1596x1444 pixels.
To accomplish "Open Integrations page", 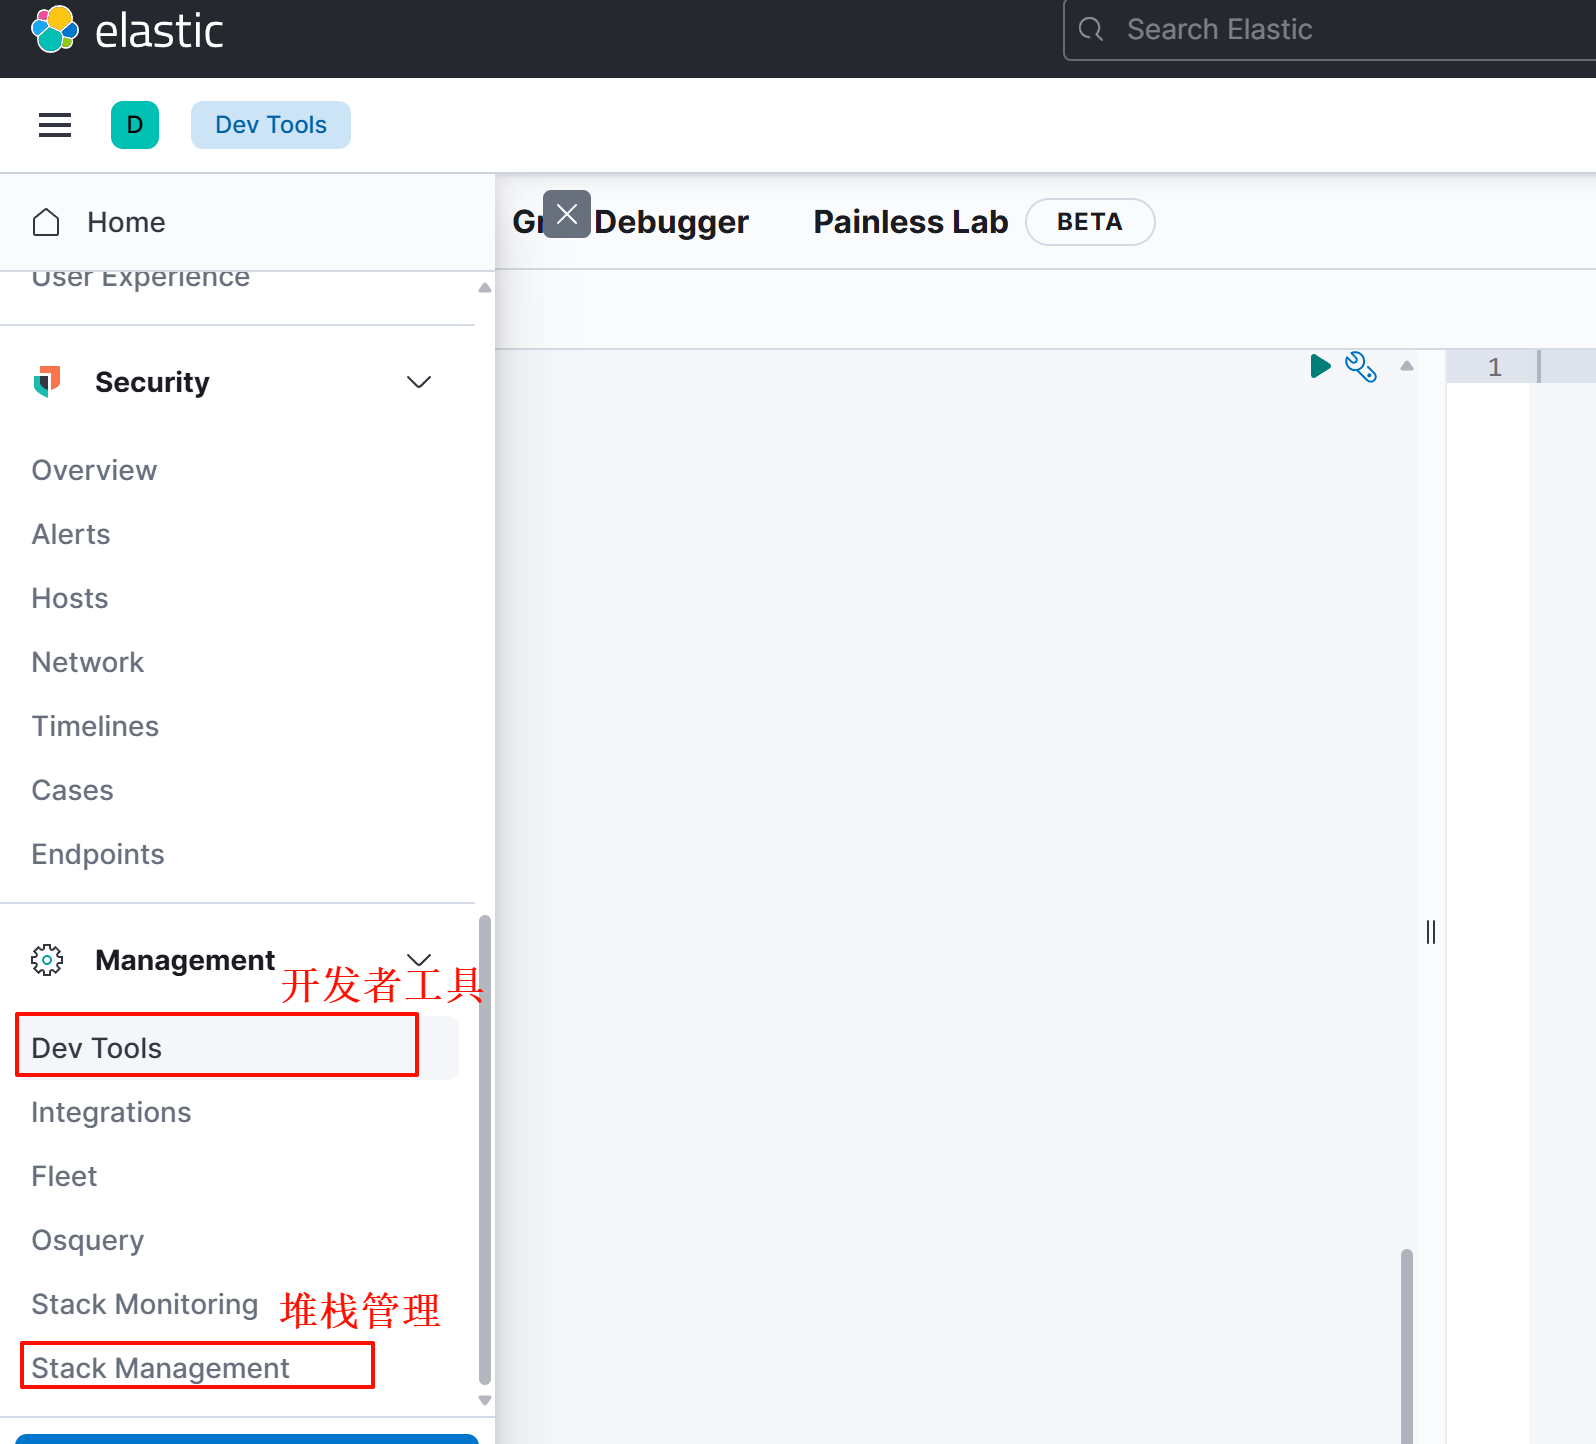I will (111, 1112).
